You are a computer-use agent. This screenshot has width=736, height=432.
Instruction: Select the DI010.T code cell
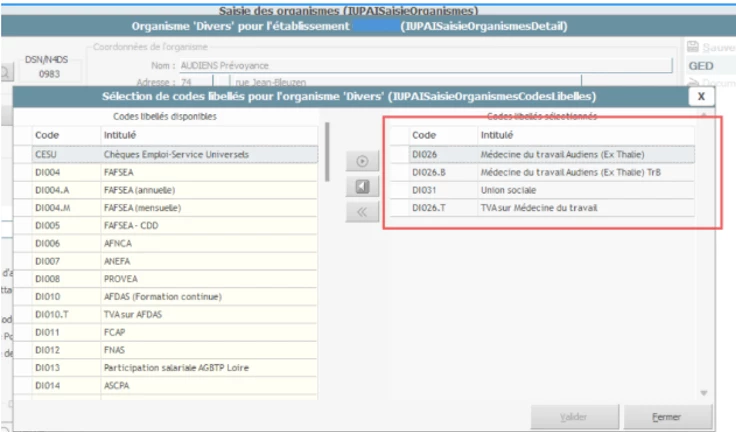[66, 315]
